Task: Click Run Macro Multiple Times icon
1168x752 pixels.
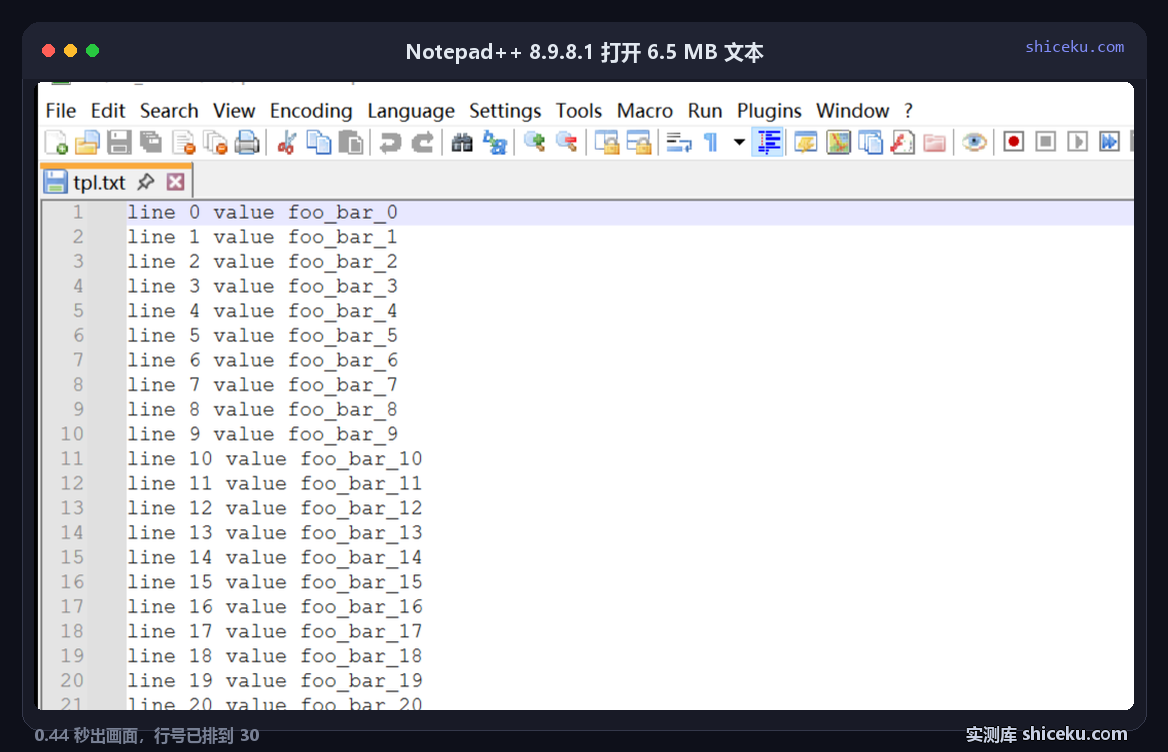Action: click(1109, 141)
